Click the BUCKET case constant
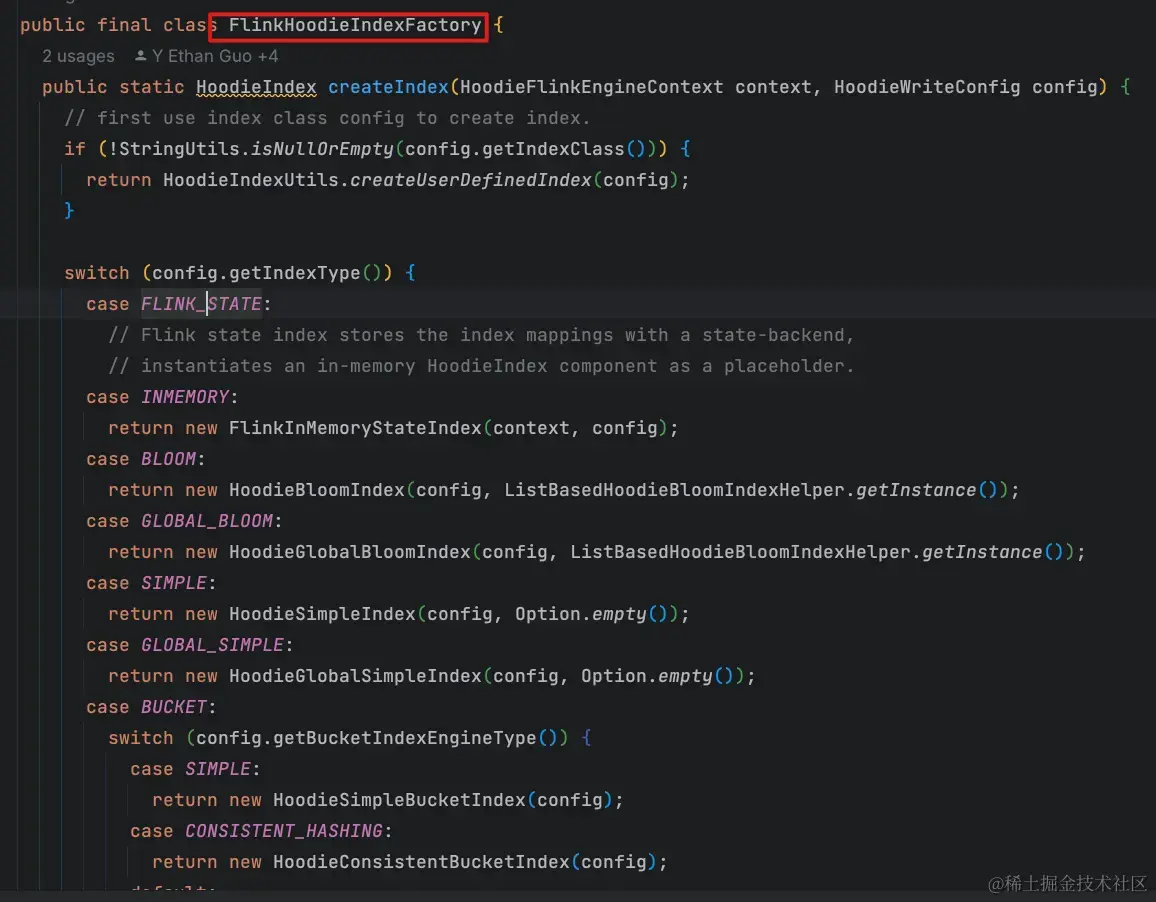 click(174, 707)
